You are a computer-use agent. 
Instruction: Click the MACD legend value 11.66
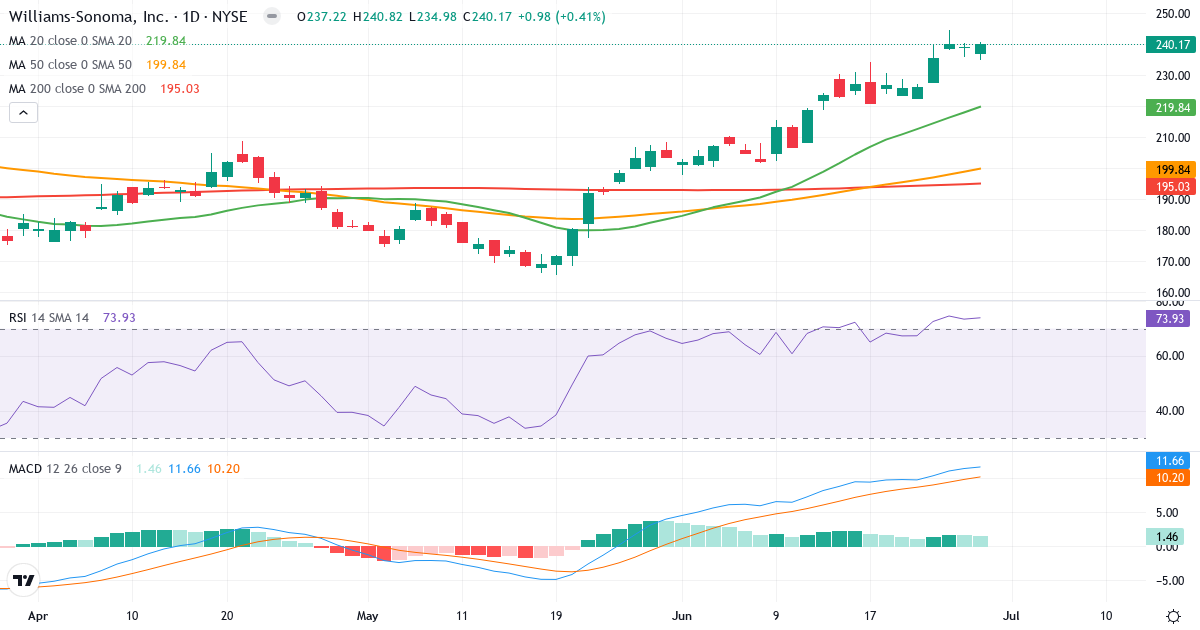(x=184, y=468)
